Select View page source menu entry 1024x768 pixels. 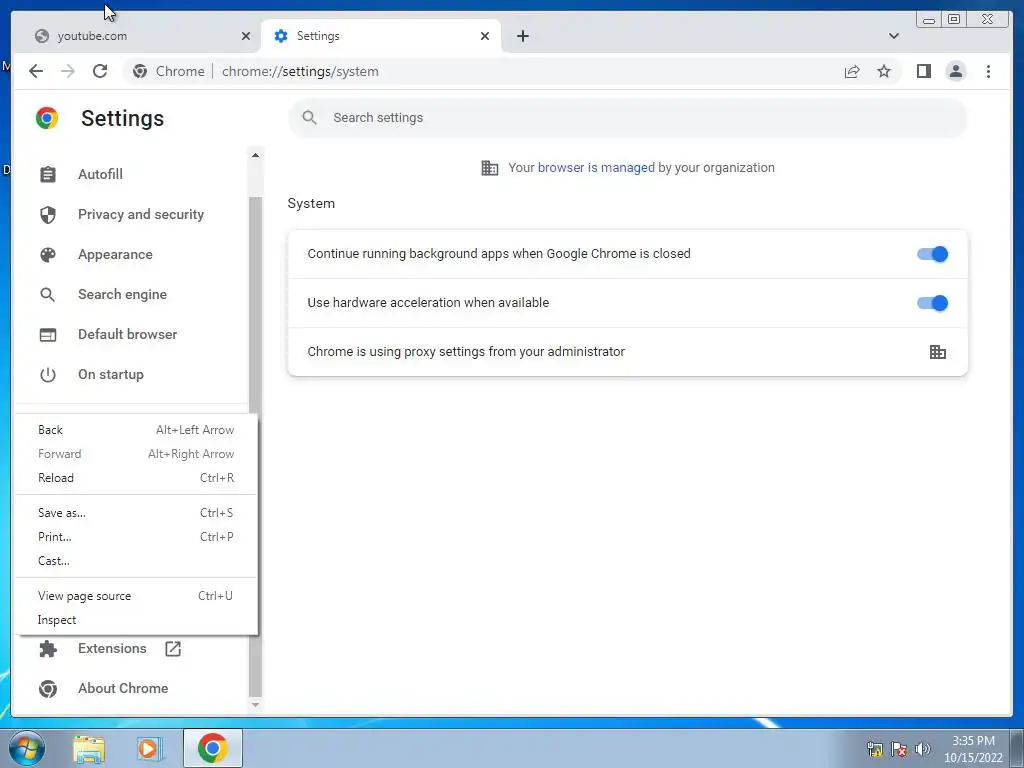click(x=136, y=596)
